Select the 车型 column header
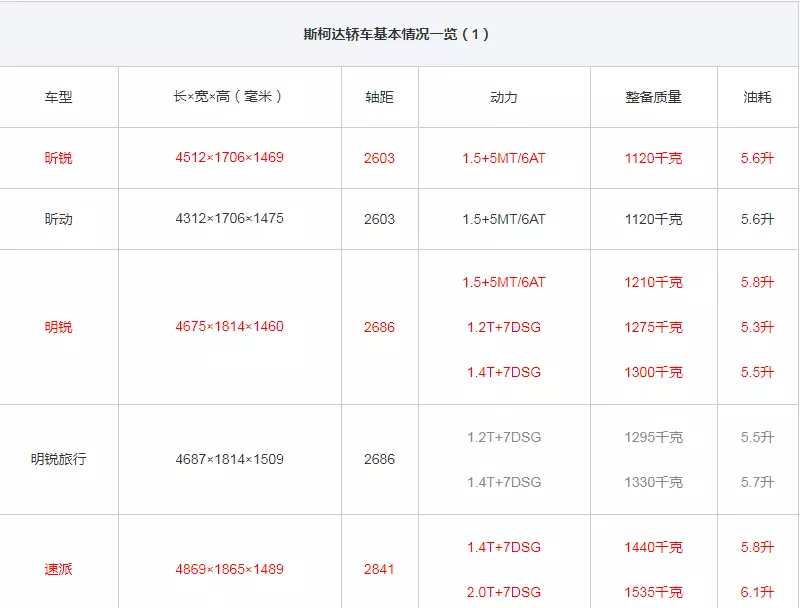Image resolution: width=800 pixels, height=608 pixels. coord(58,97)
